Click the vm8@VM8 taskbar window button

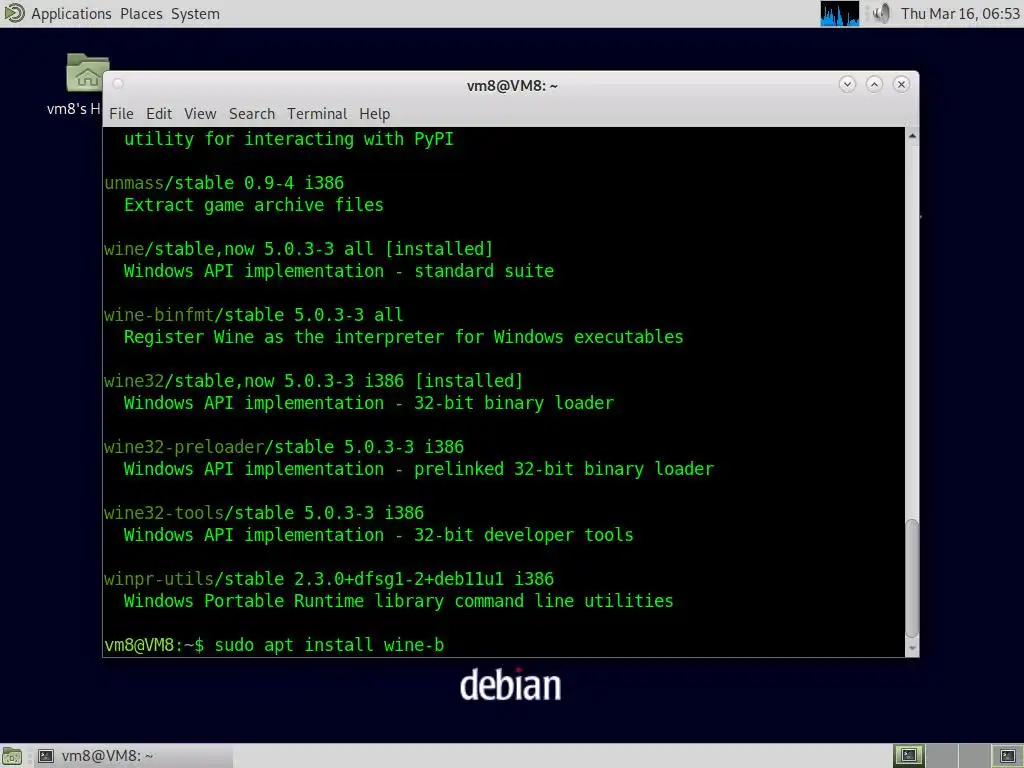[x=134, y=756]
